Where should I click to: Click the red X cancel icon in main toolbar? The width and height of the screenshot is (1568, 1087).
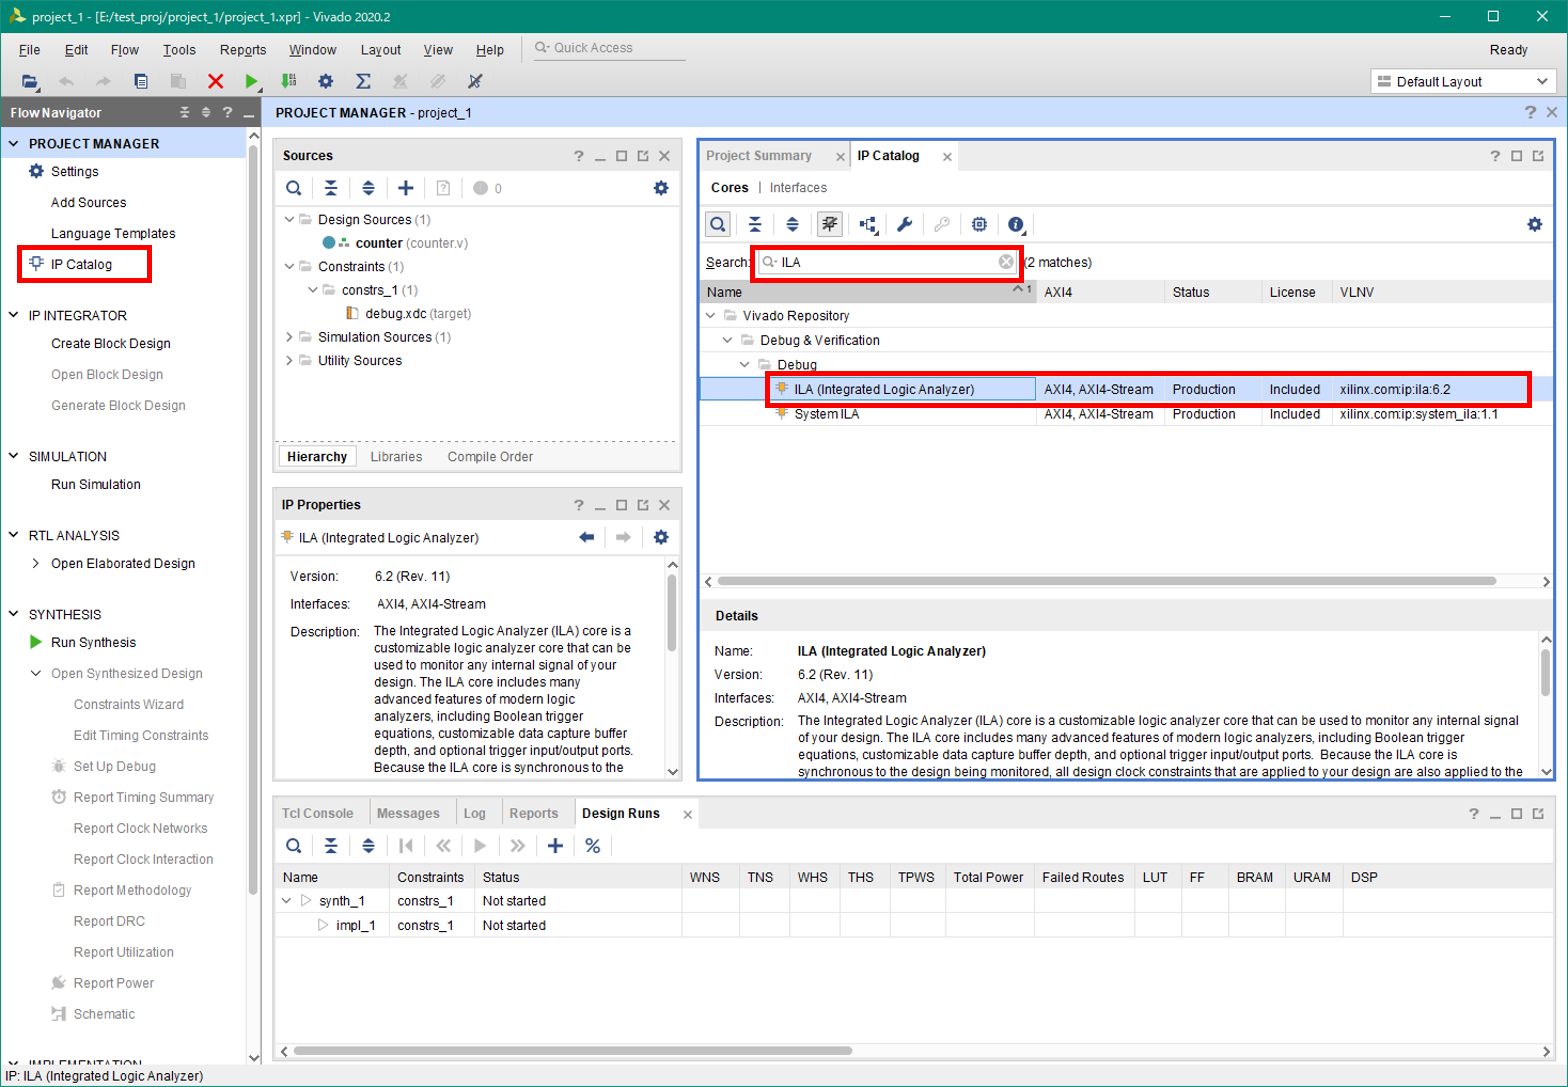pyautogui.click(x=215, y=81)
